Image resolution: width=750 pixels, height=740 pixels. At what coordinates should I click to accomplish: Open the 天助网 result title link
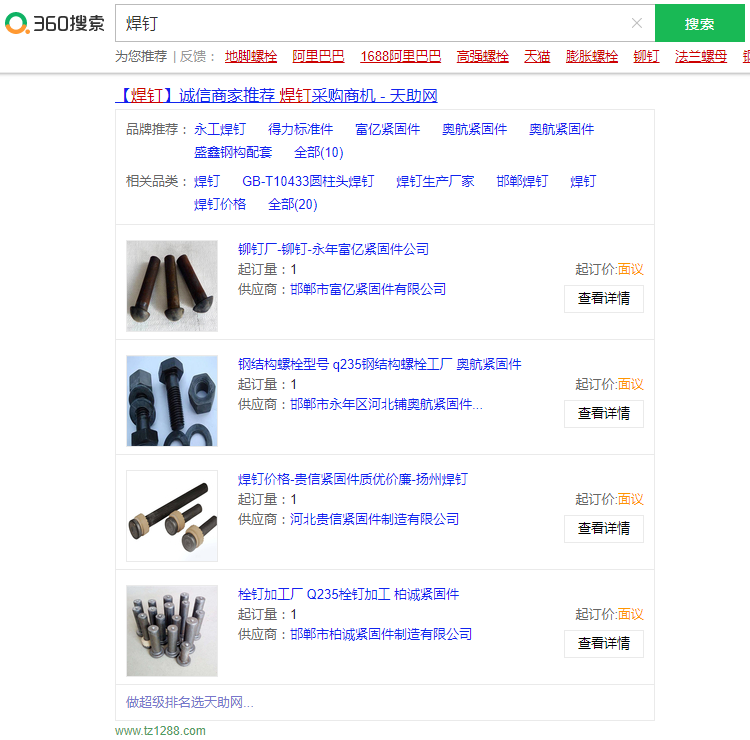277,96
